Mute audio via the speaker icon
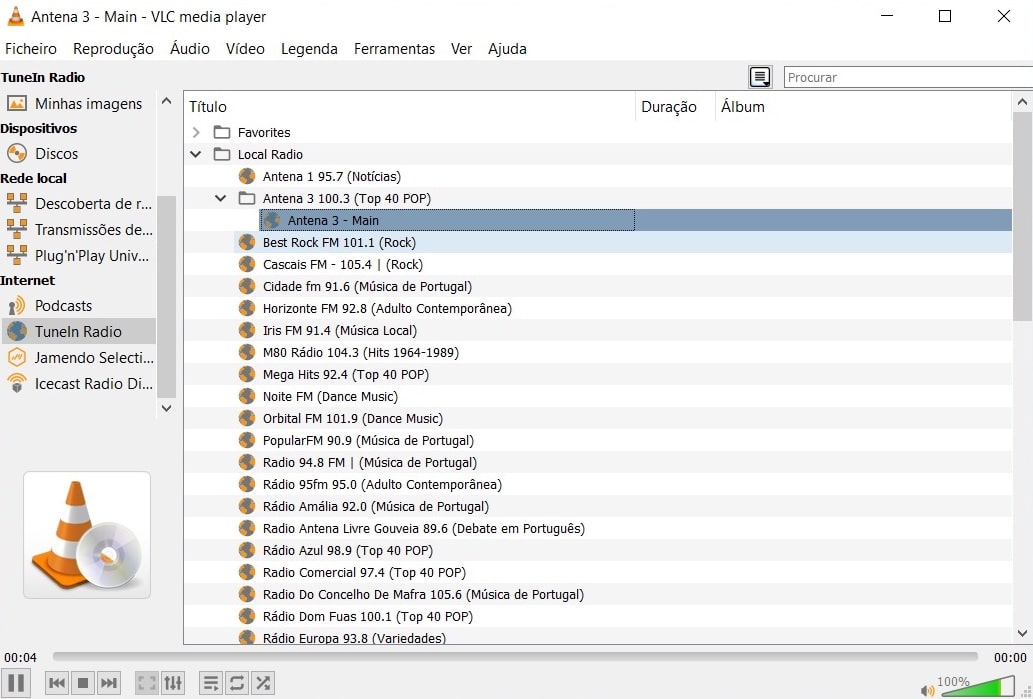The image size is (1033, 699). (x=927, y=689)
